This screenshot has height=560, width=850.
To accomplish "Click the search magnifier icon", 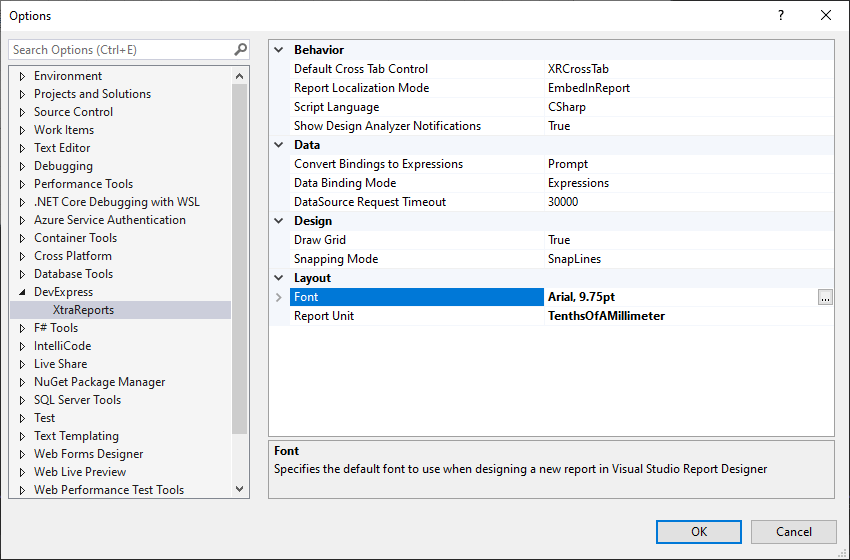I will (240, 50).
